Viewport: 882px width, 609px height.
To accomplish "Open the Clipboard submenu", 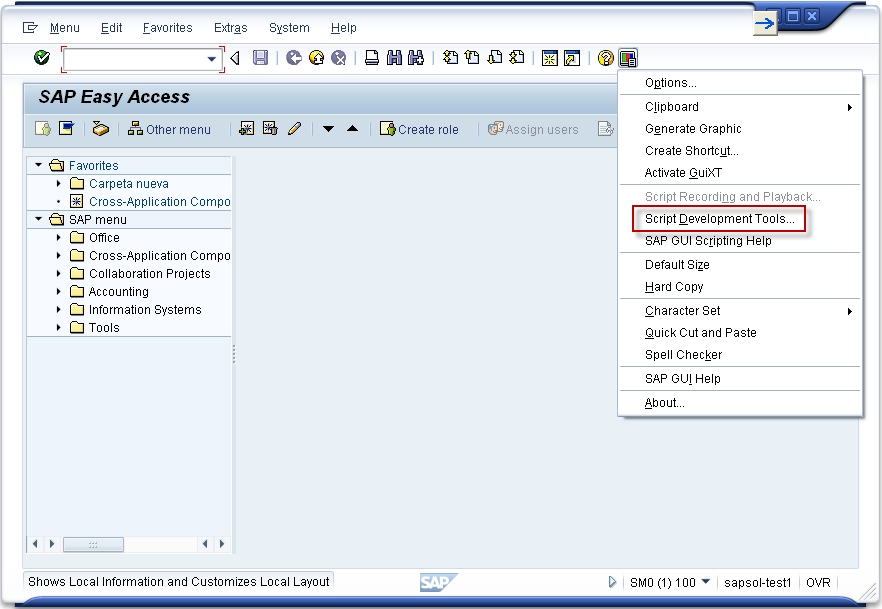I will (x=740, y=107).
